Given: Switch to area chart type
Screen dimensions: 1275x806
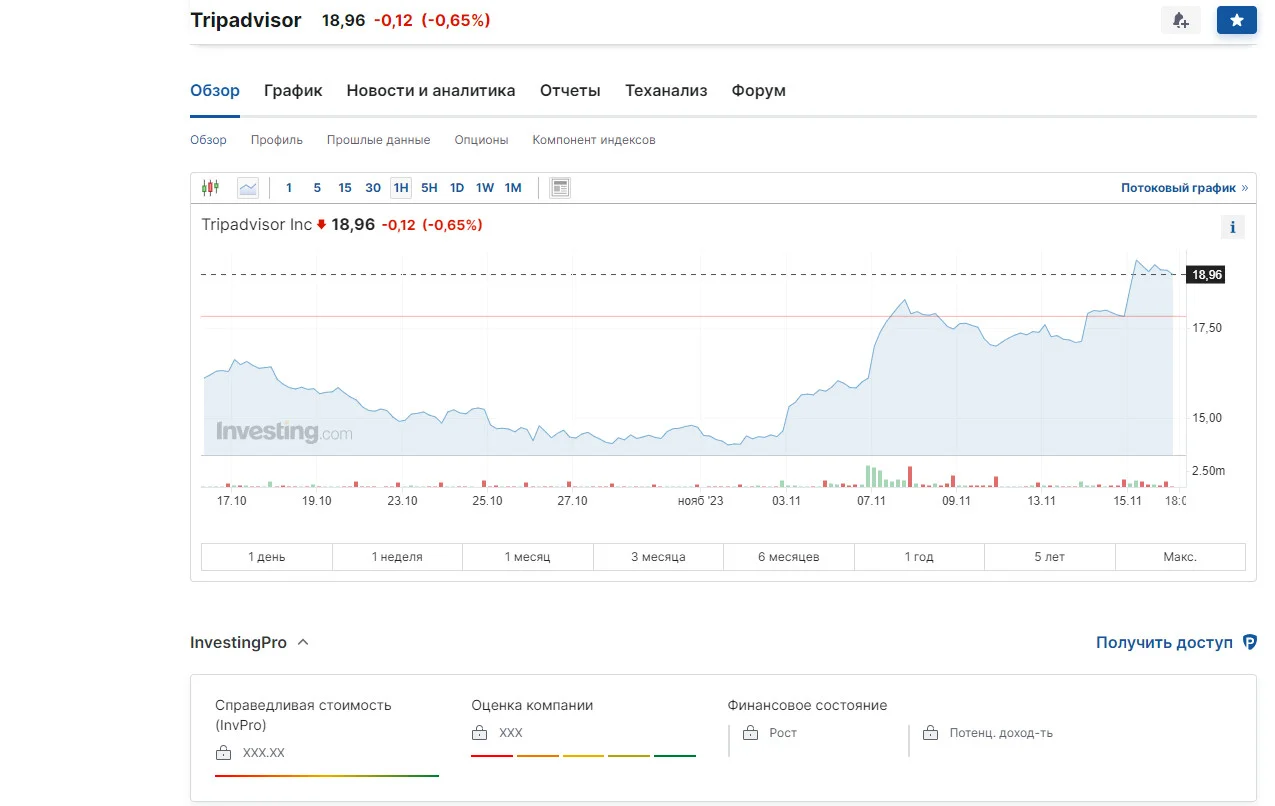Looking at the screenshot, I should 248,187.
